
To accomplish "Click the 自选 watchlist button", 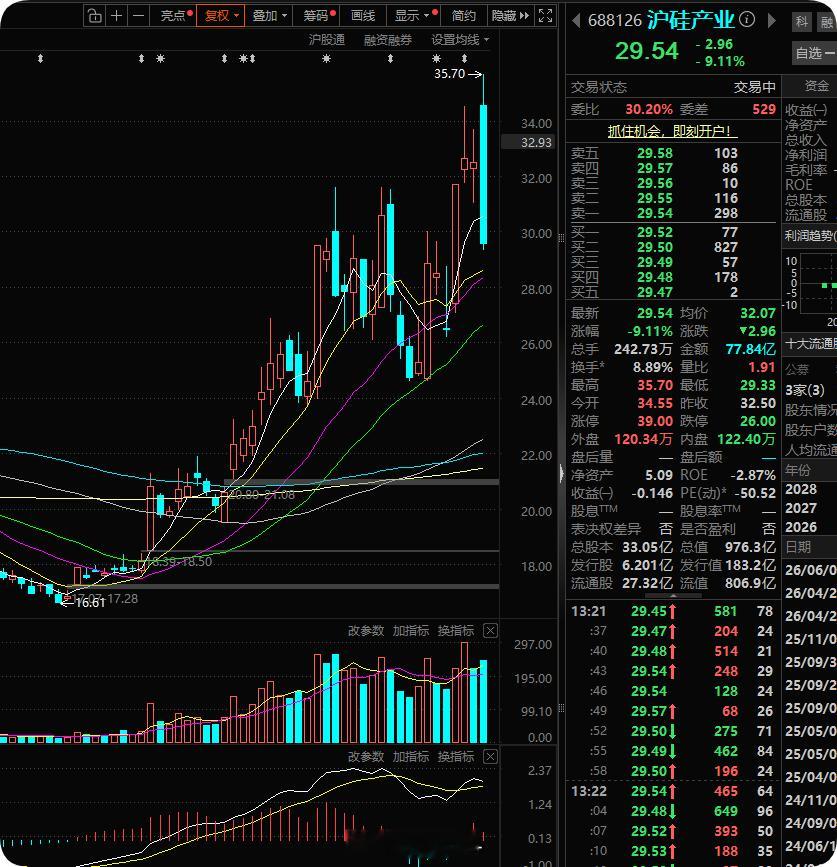I will pyautogui.click(x=814, y=53).
